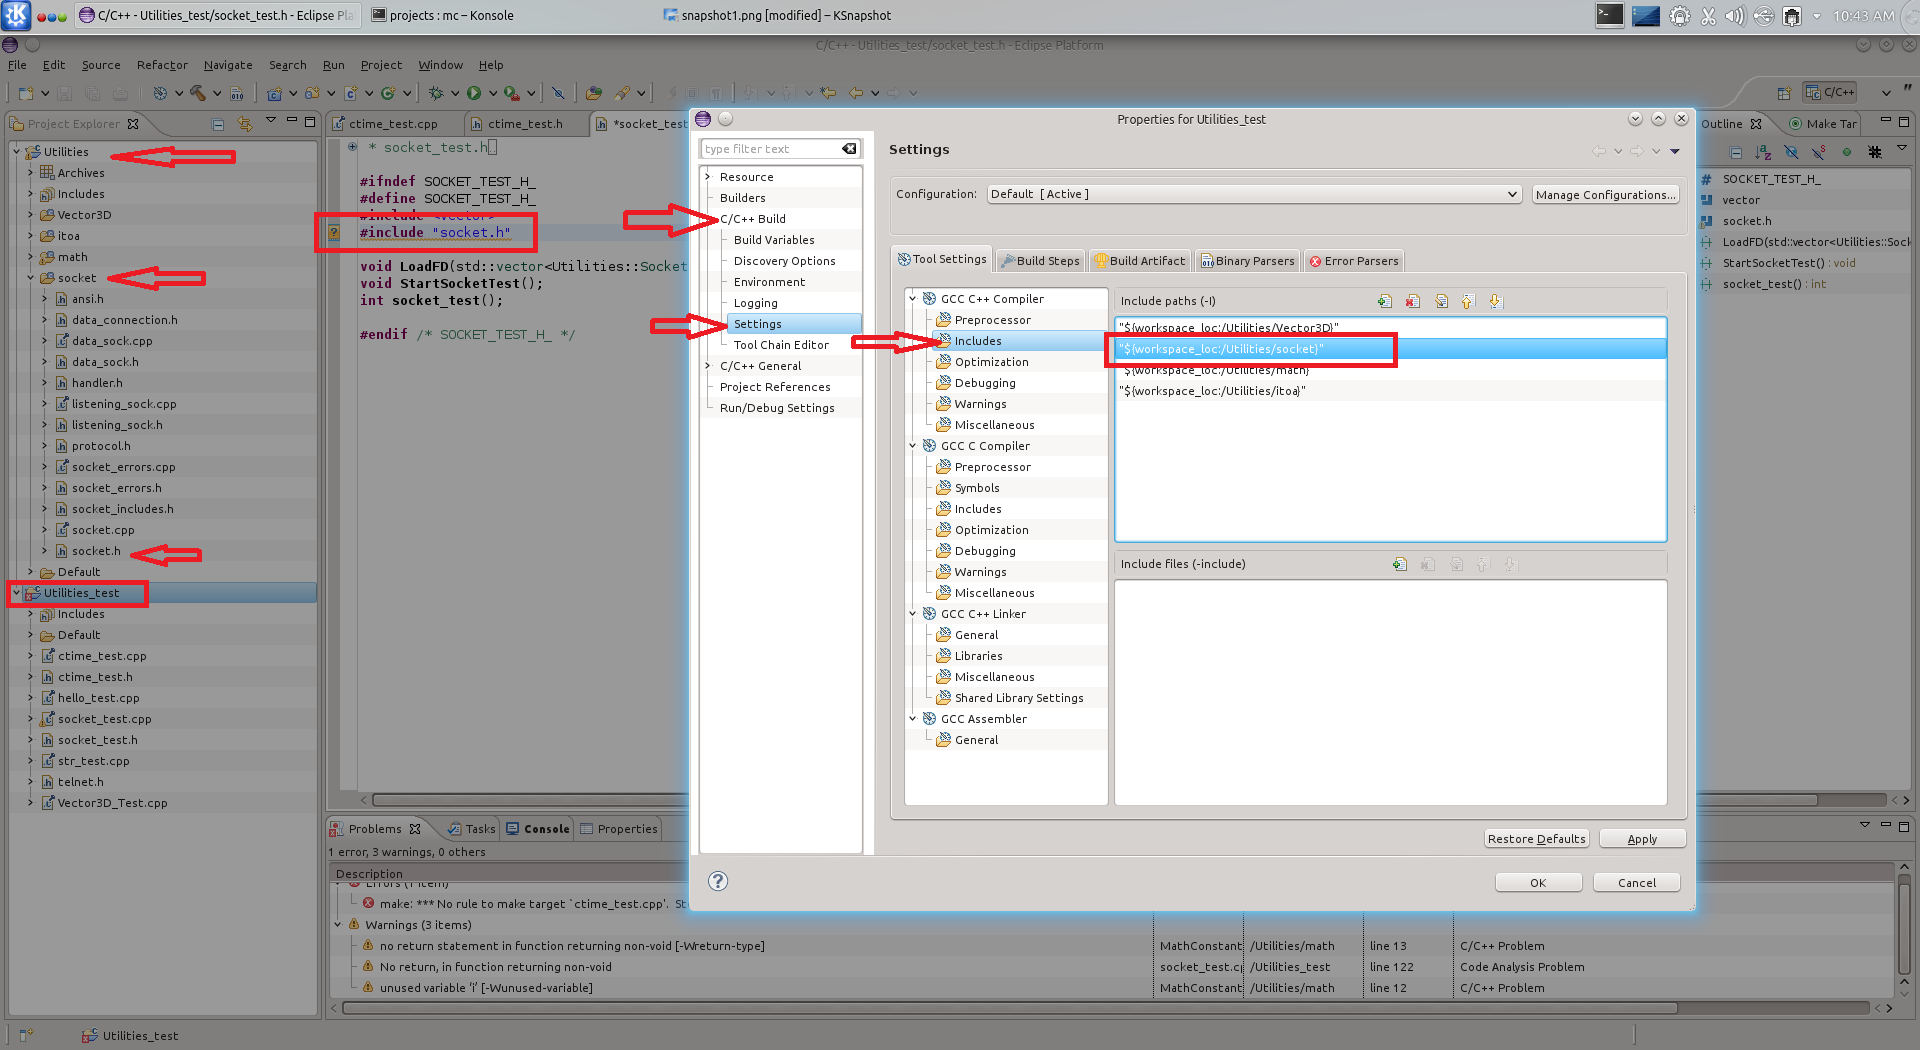Toggle sort in Outline view toolbar
Image resolution: width=1920 pixels, height=1050 pixels.
point(1763,152)
